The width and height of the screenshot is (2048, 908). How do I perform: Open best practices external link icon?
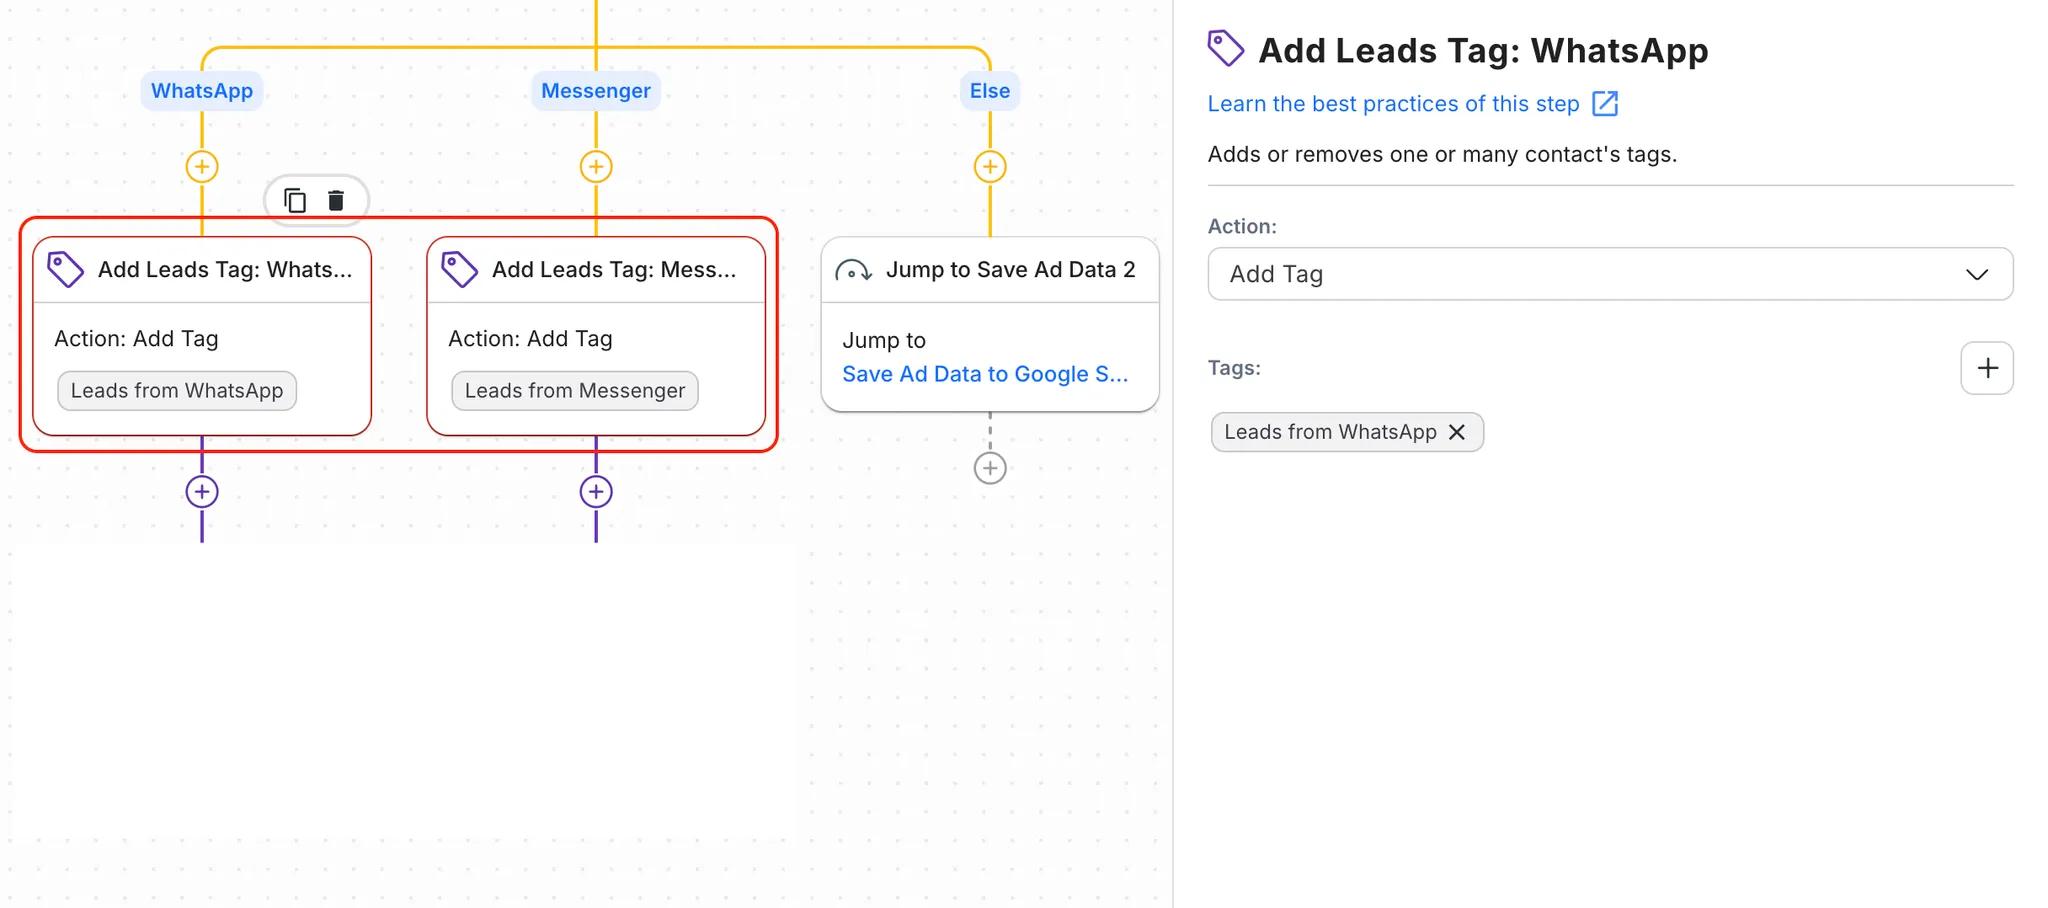[x=1605, y=104]
